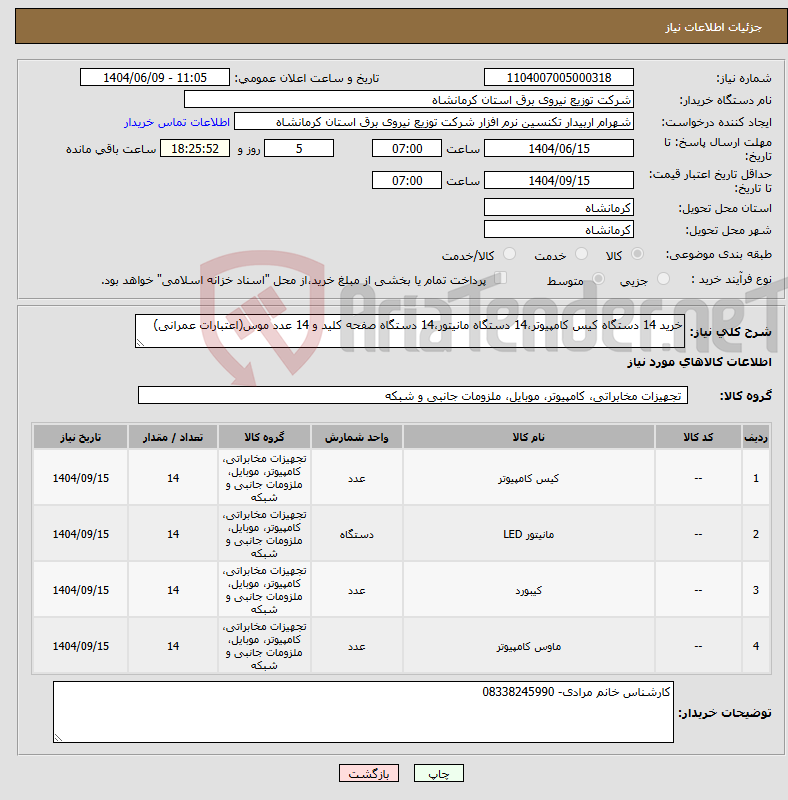Click the request creator name field
This screenshot has height=800, width=788.
point(434,122)
